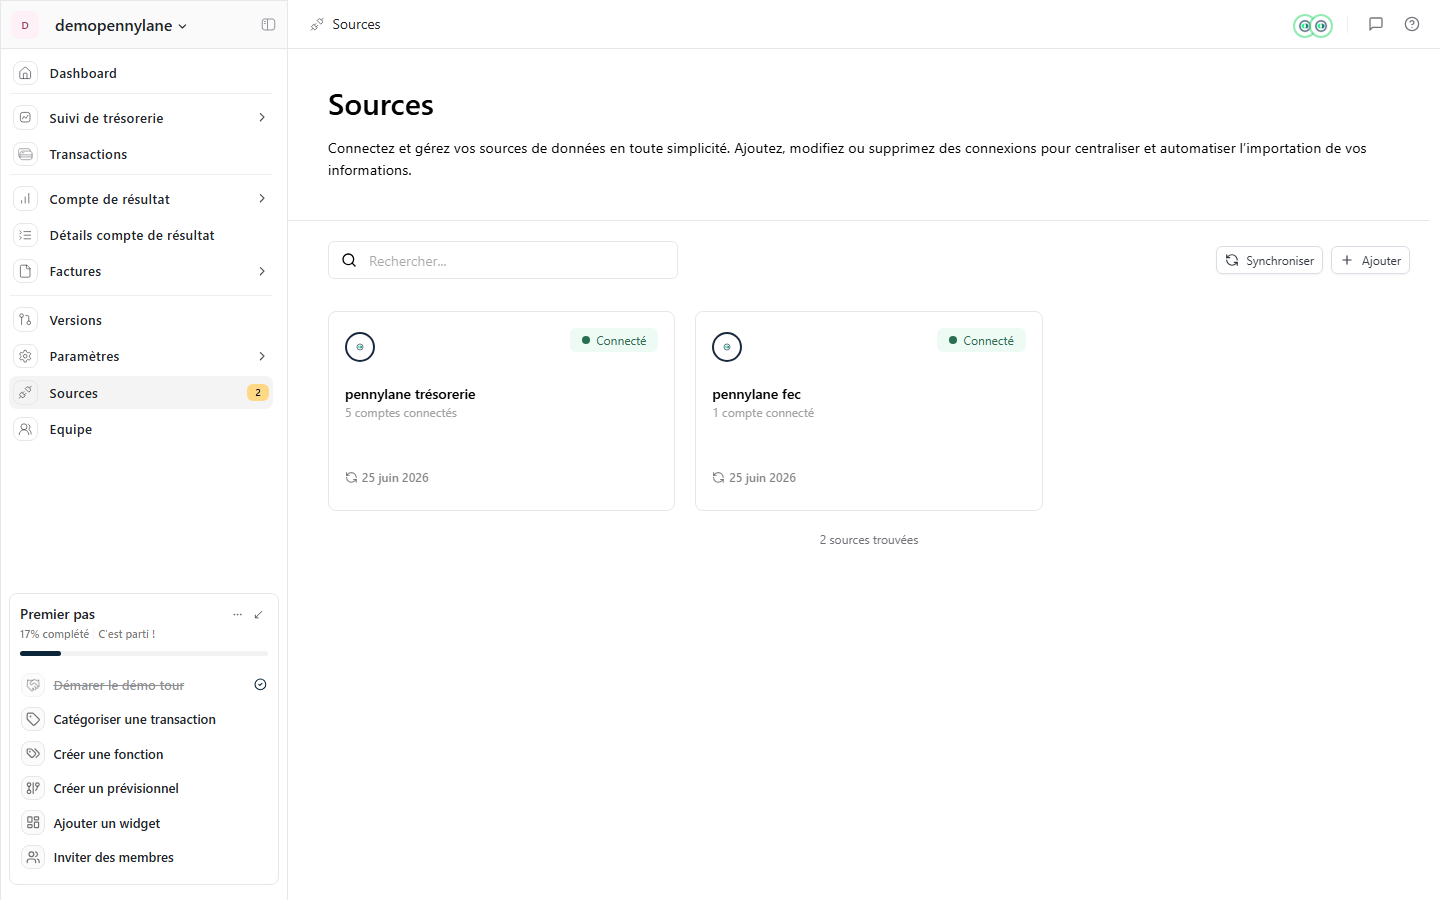This screenshot has width=1440, height=900.
Task: Expand Factures submenu chevron
Action: click(x=262, y=271)
